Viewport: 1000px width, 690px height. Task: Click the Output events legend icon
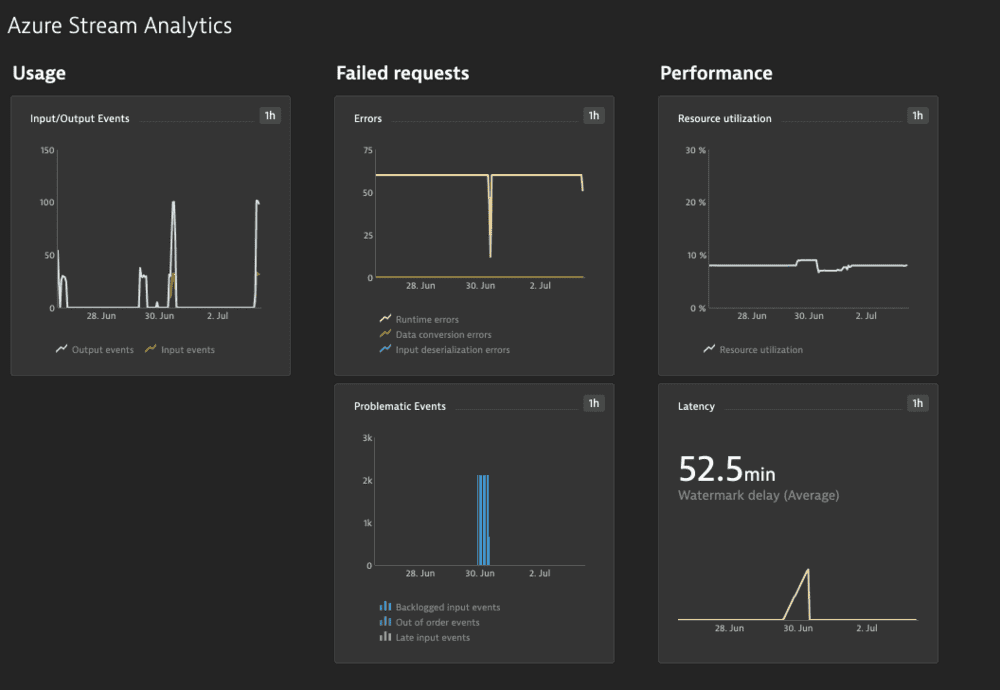(x=60, y=349)
